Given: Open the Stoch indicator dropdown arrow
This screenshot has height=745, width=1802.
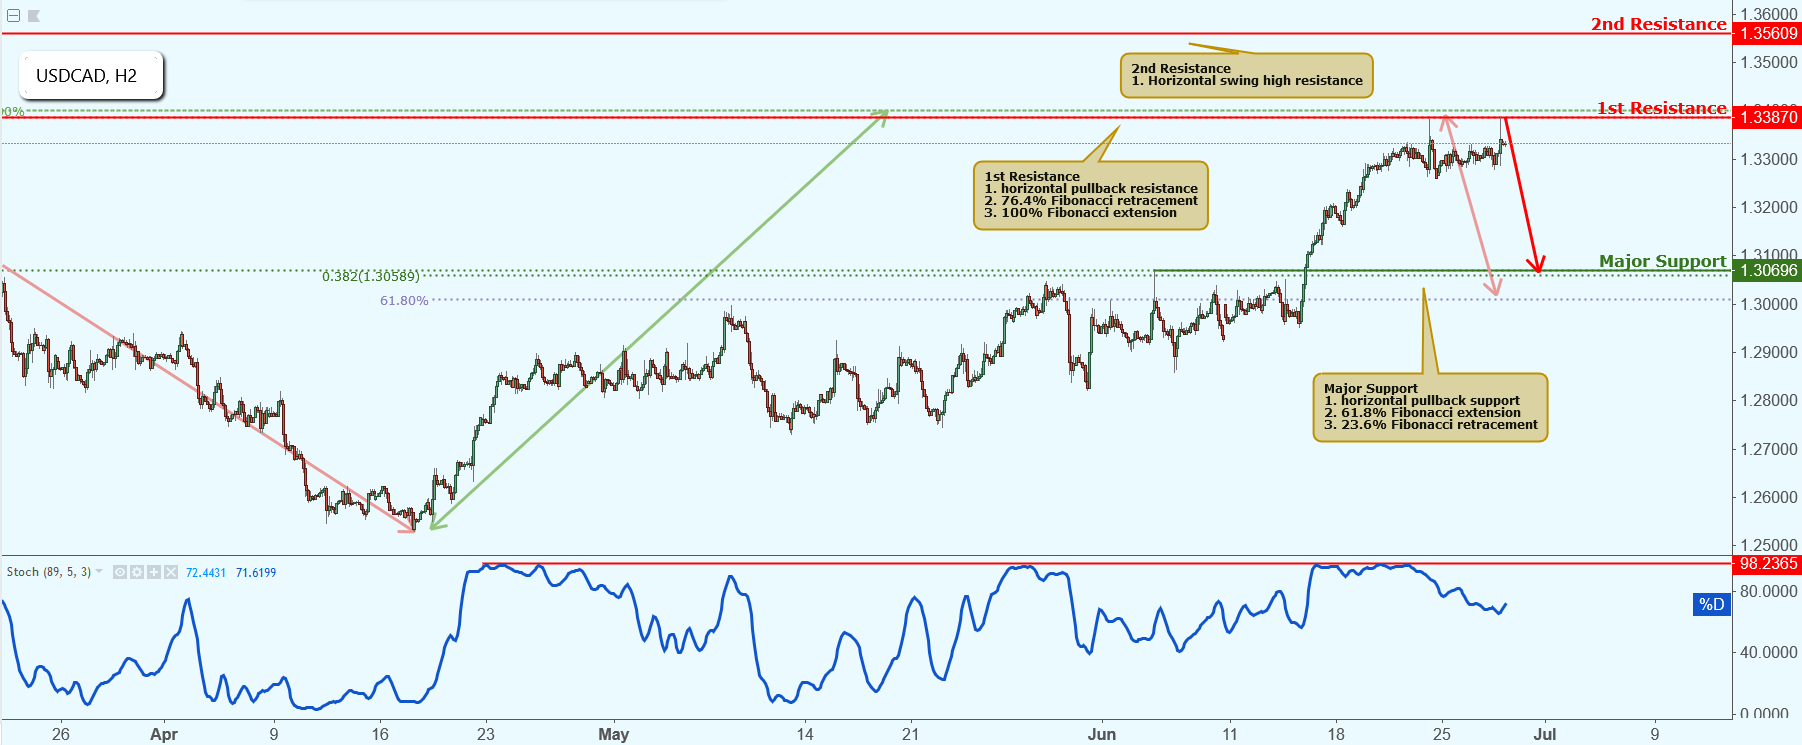Looking at the screenshot, I should (x=99, y=572).
